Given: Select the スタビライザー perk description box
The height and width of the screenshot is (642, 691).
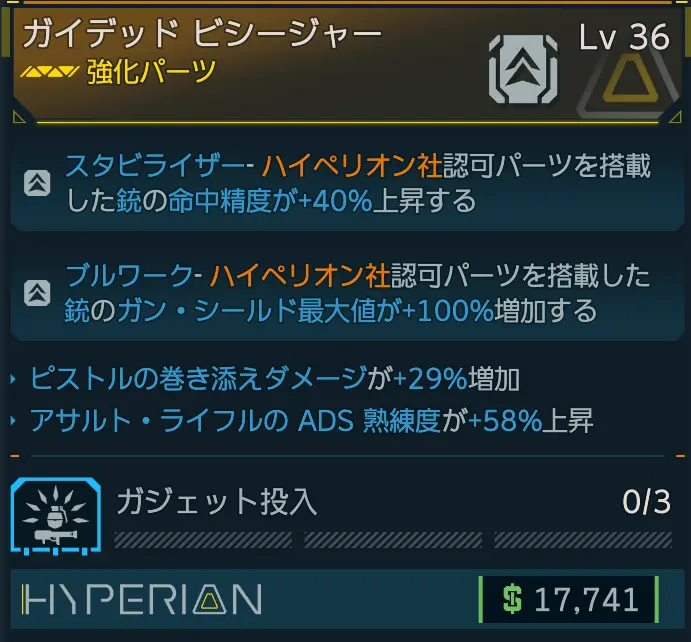Looking at the screenshot, I should coord(347,183).
